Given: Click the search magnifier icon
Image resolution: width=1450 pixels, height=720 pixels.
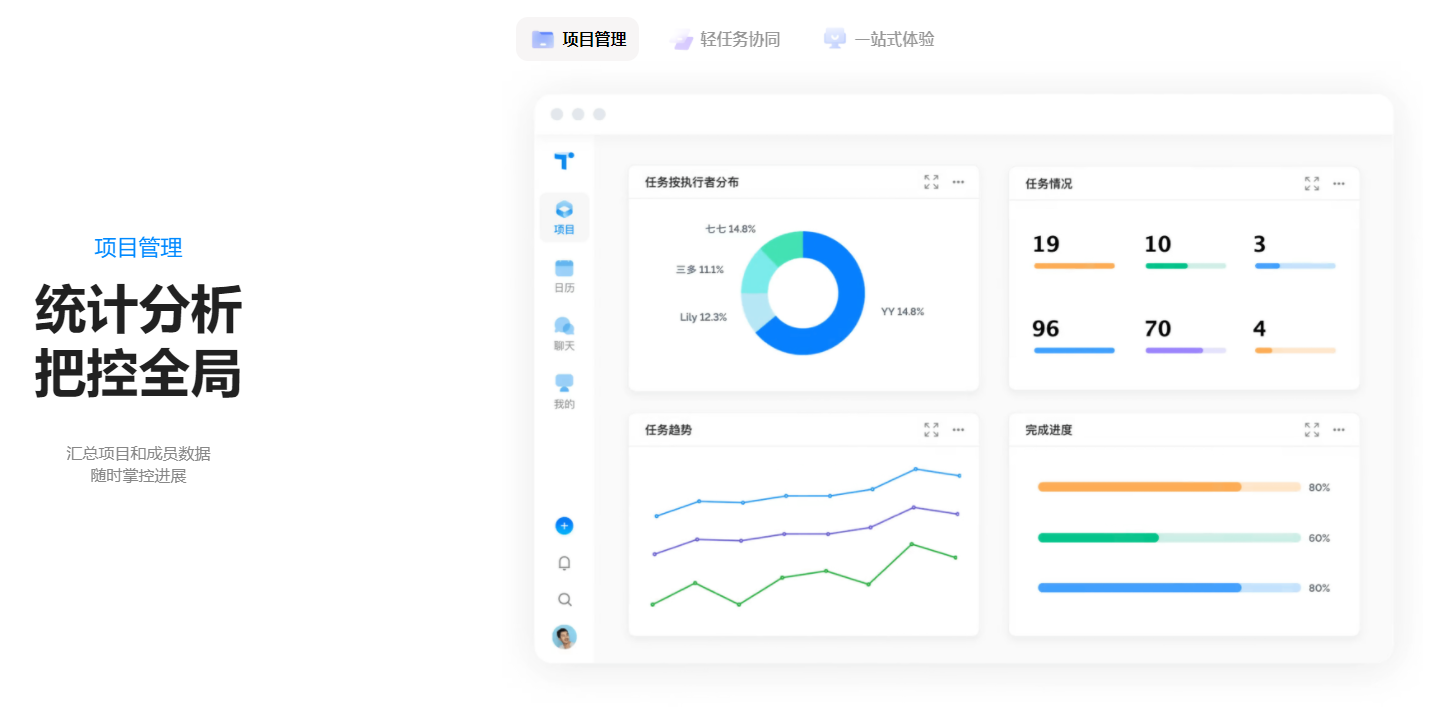Looking at the screenshot, I should click(564, 600).
